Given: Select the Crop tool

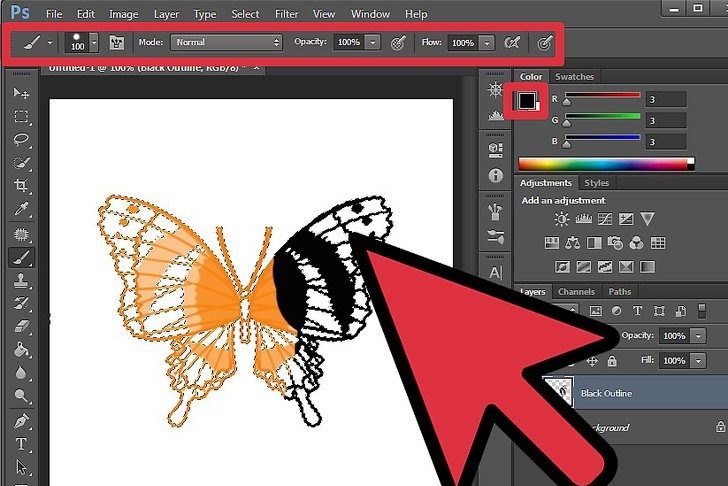Looking at the screenshot, I should click(x=20, y=186).
